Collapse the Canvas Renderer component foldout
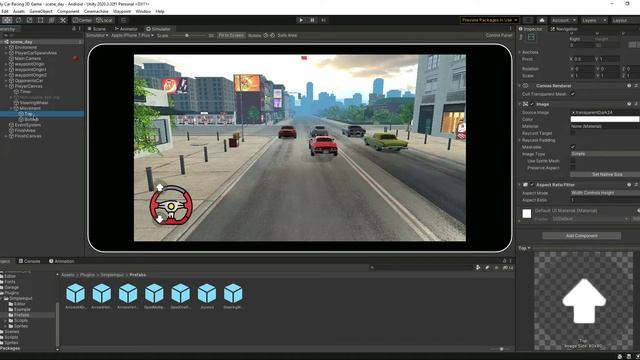This screenshot has height=360, width=640. coord(520,86)
